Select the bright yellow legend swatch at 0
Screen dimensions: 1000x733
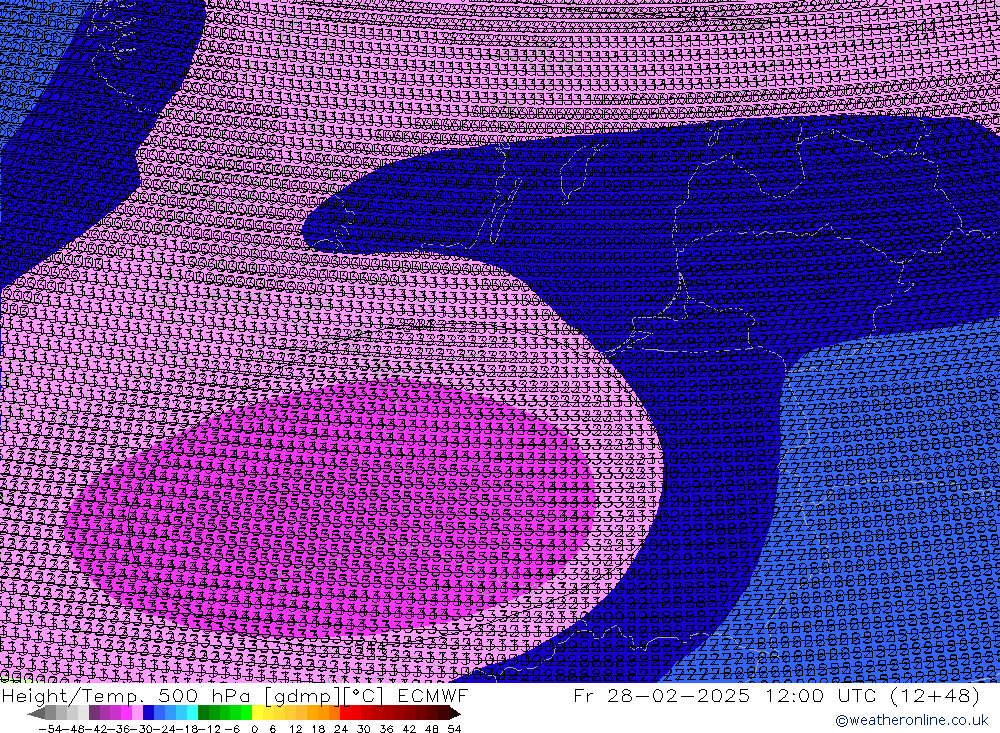point(258,713)
